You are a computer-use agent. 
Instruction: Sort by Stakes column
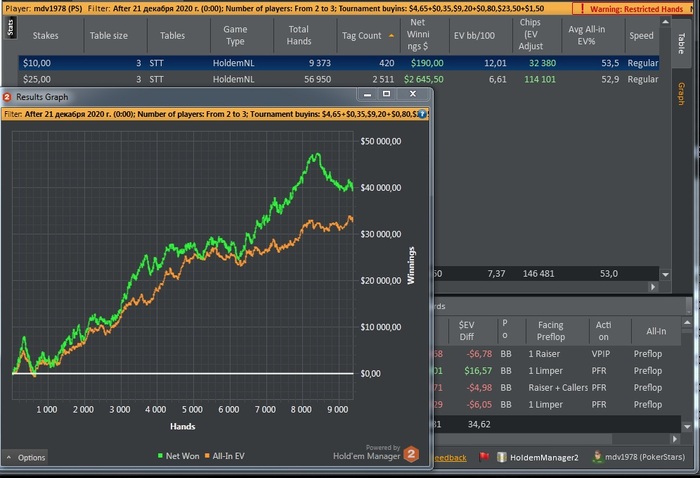click(x=46, y=36)
